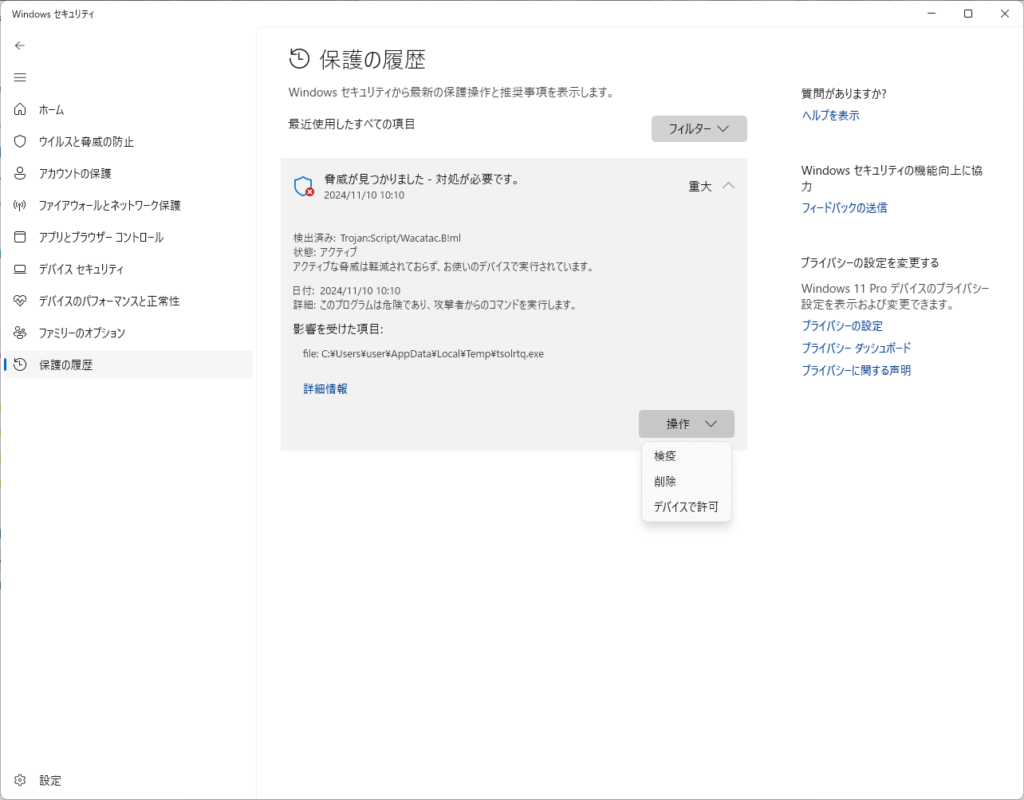This screenshot has height=800, width=1024.
Task: Open ファミリーのオプション in sidebar
Action: (82, 333)
